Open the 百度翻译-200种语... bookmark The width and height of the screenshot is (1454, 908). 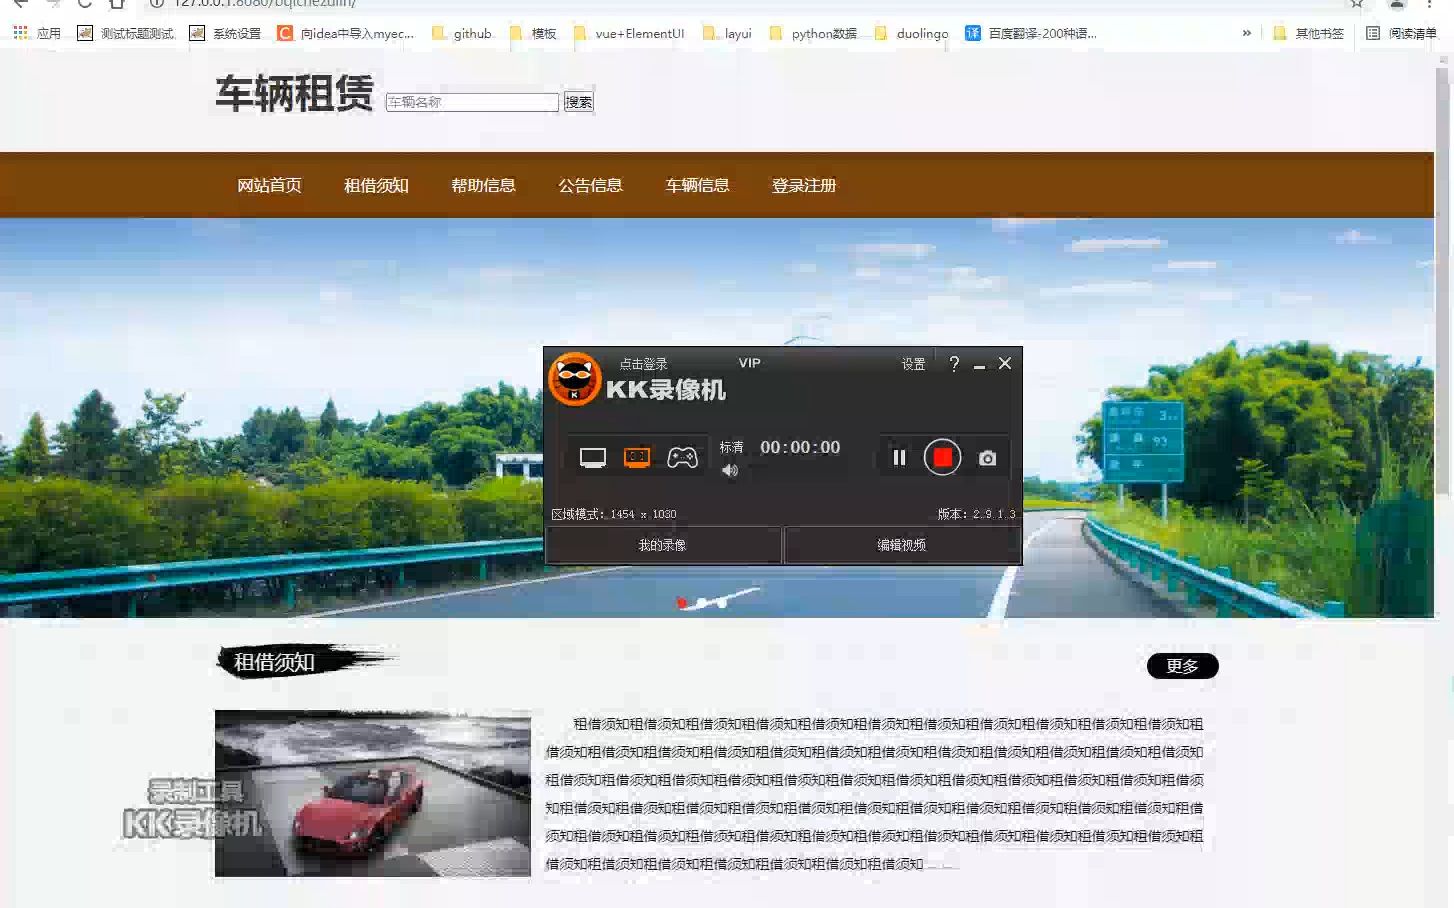tap(1031, 33)
